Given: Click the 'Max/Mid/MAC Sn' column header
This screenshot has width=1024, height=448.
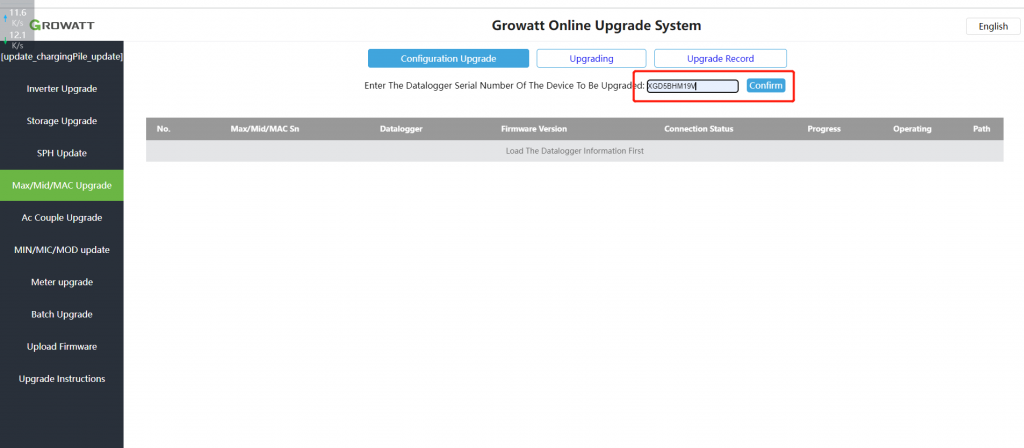Looking at the screenshot, I should (264, 129).
